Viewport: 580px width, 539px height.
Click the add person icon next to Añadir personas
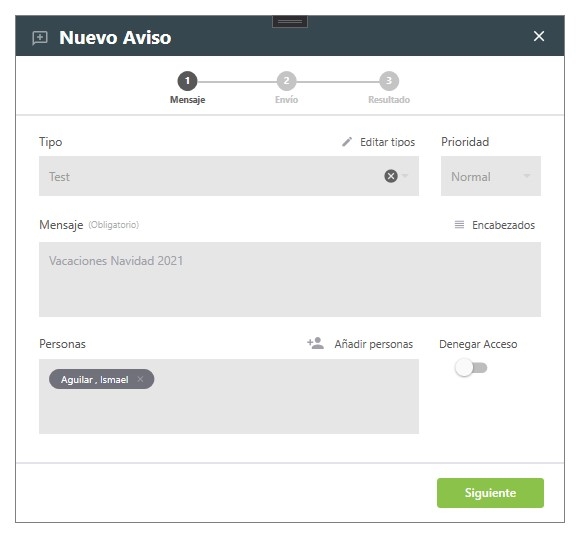316,344
